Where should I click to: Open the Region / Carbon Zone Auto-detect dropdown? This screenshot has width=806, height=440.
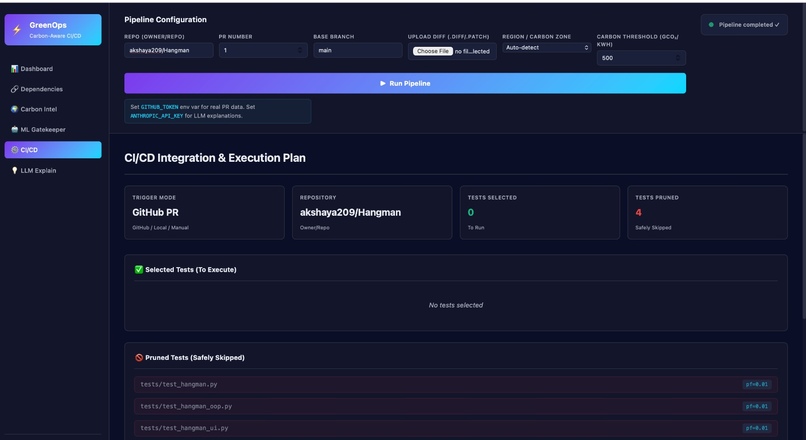click(547, 47)
